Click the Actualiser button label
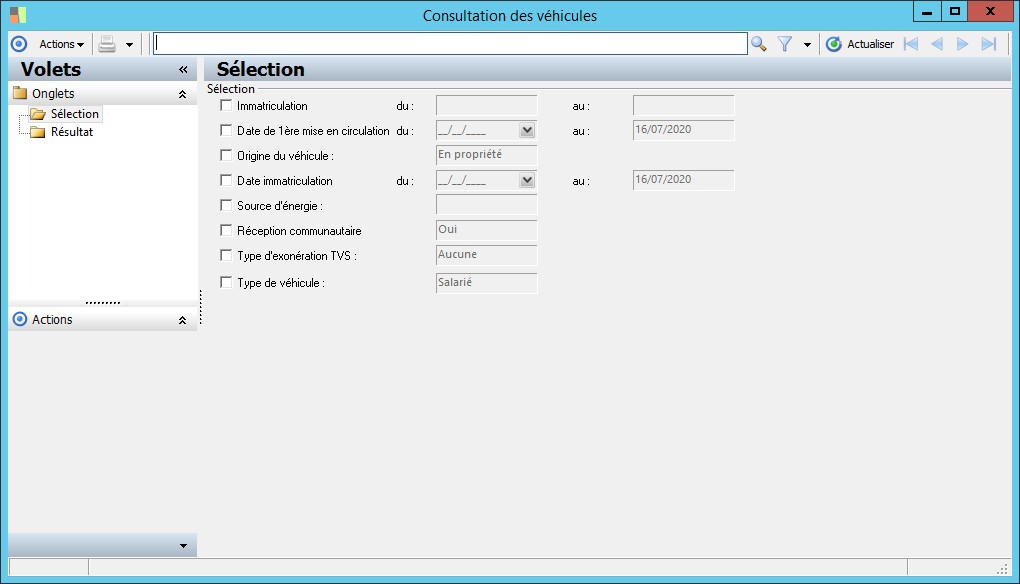 click(870, 44)
